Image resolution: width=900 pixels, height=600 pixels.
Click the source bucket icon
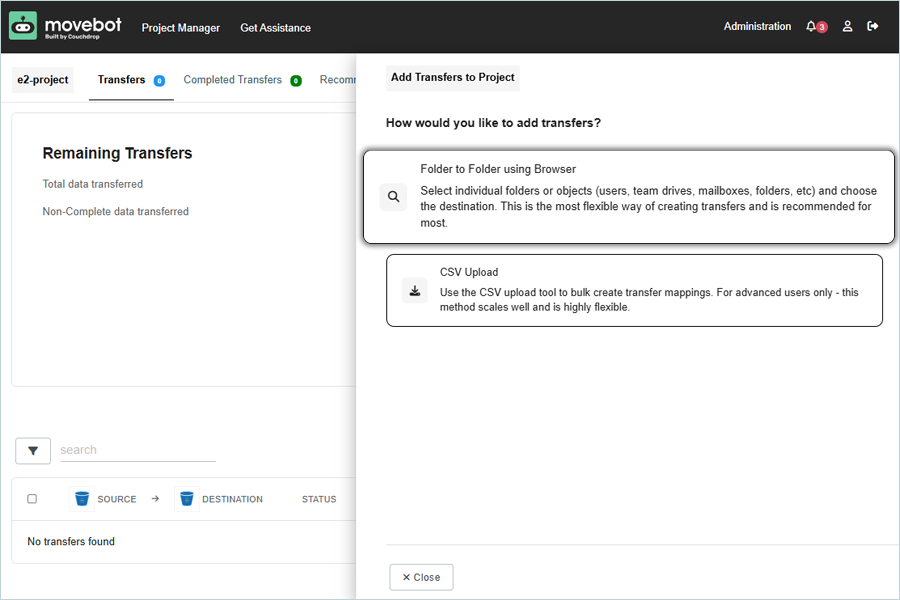point(82,499)
